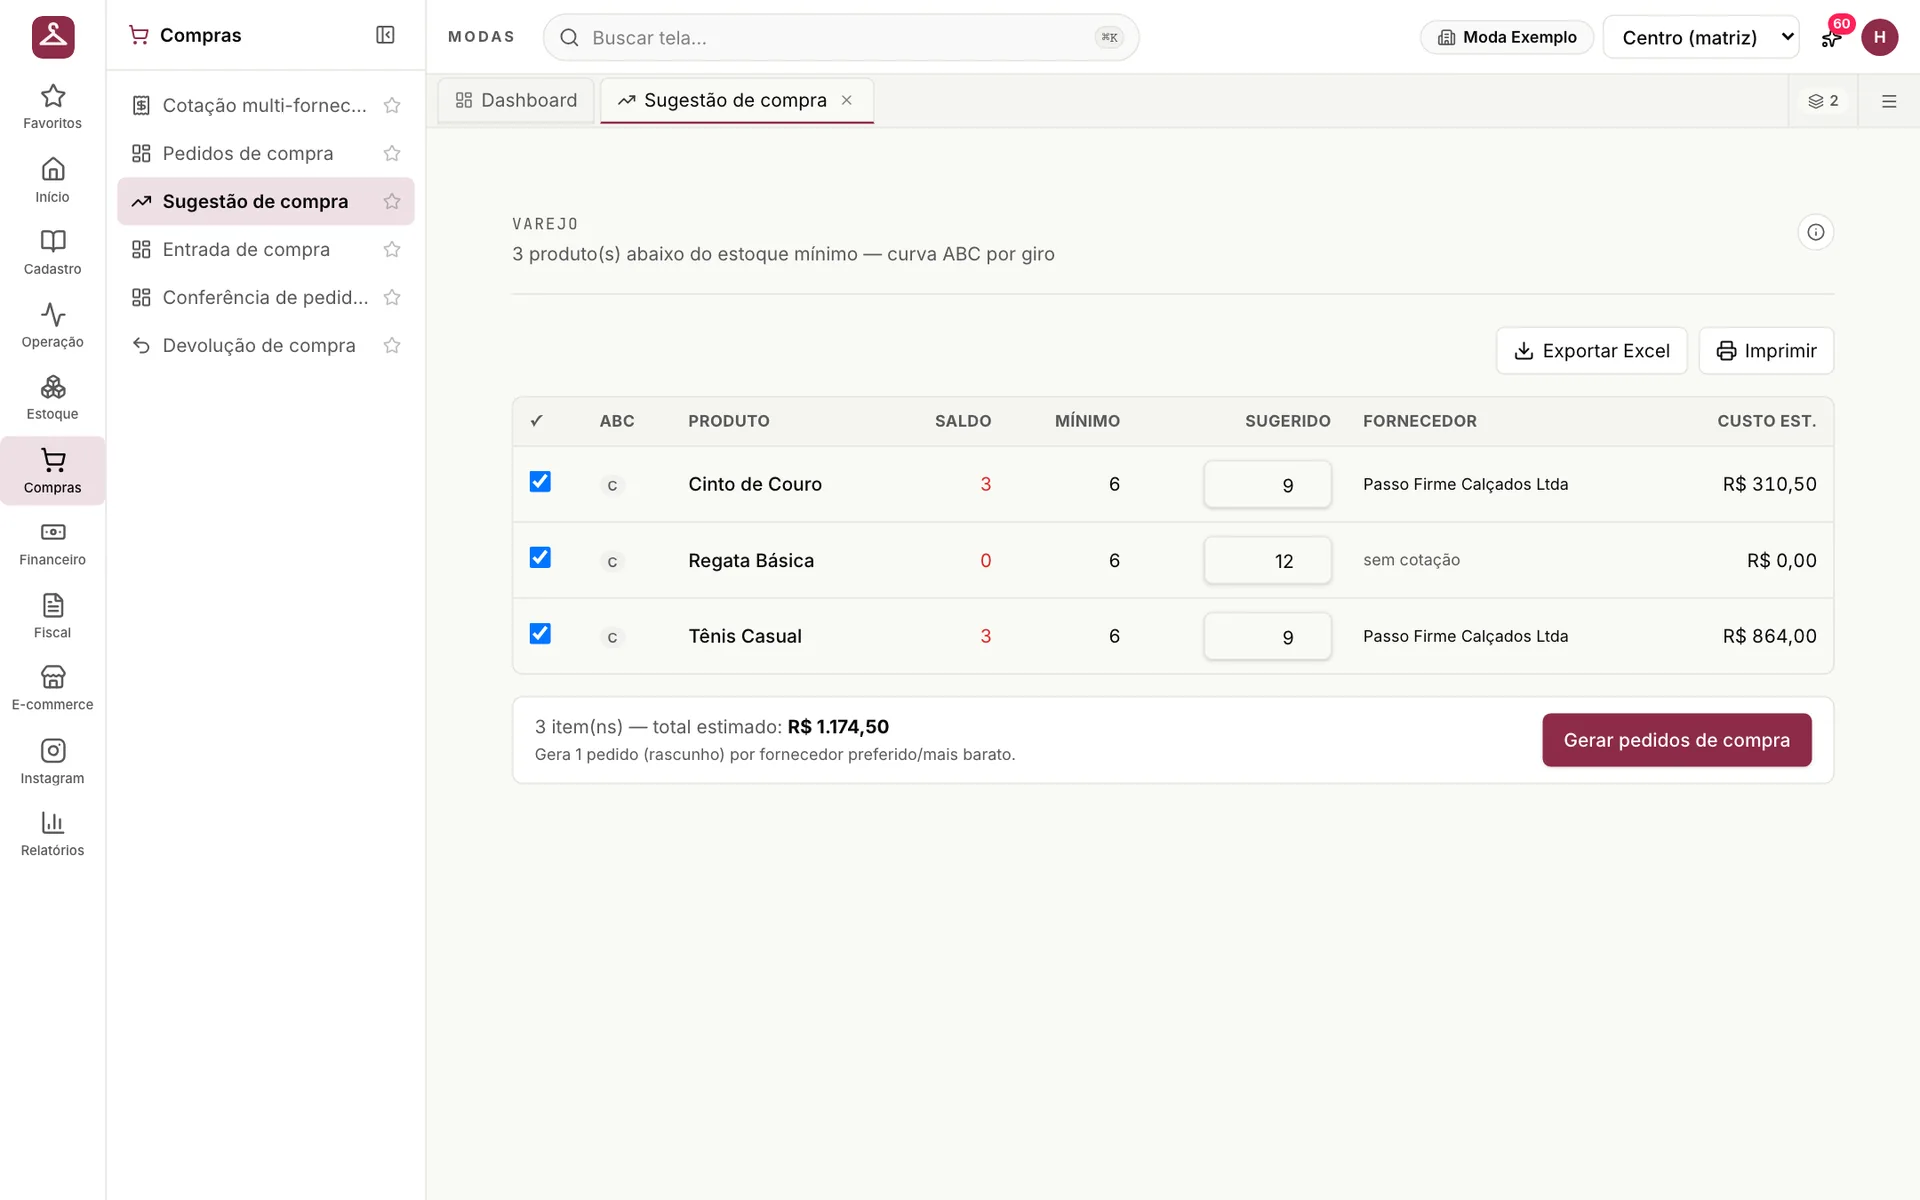
Task: Open the stacked layers counter showing 2
Action: point(1823,101)
